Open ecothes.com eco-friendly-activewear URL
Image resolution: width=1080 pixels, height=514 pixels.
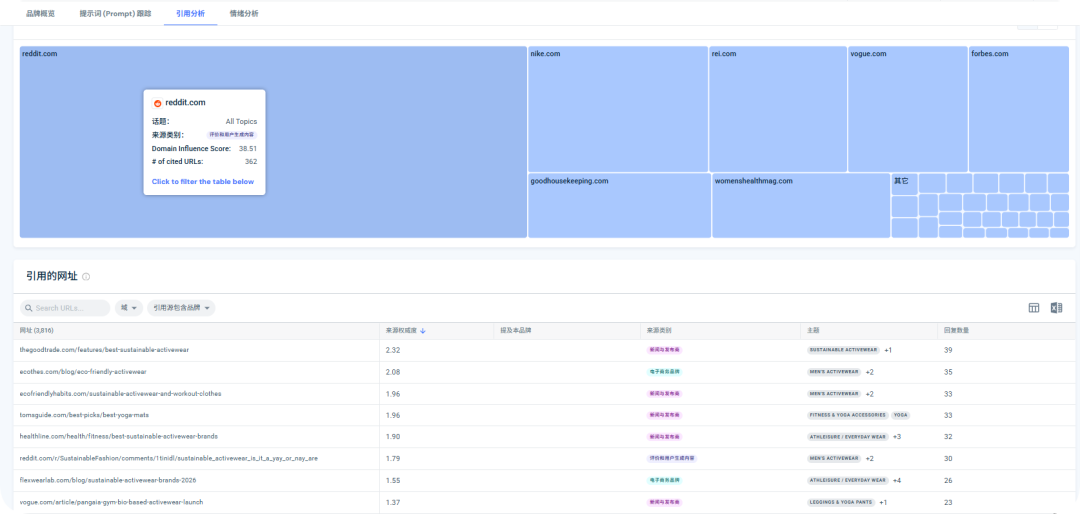click(83, 372)
